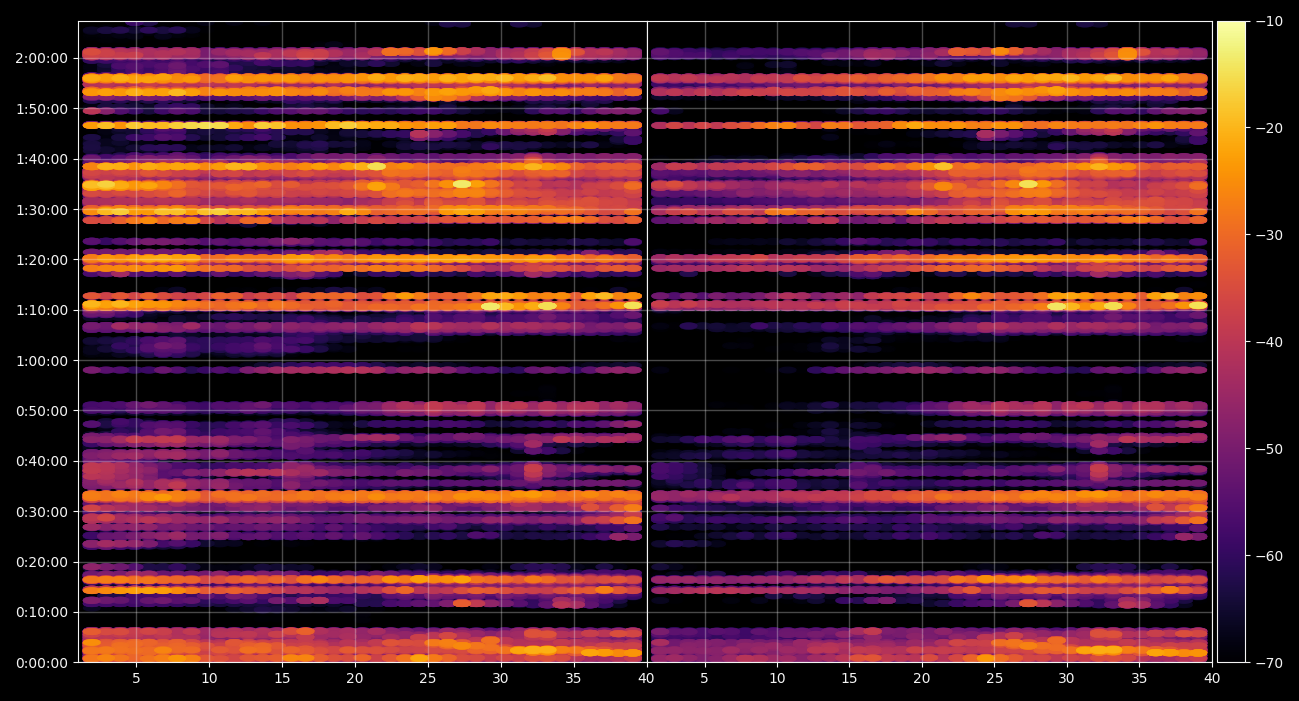Click x-axis label 40 ending the right heatmap

tap(1212, 679)
